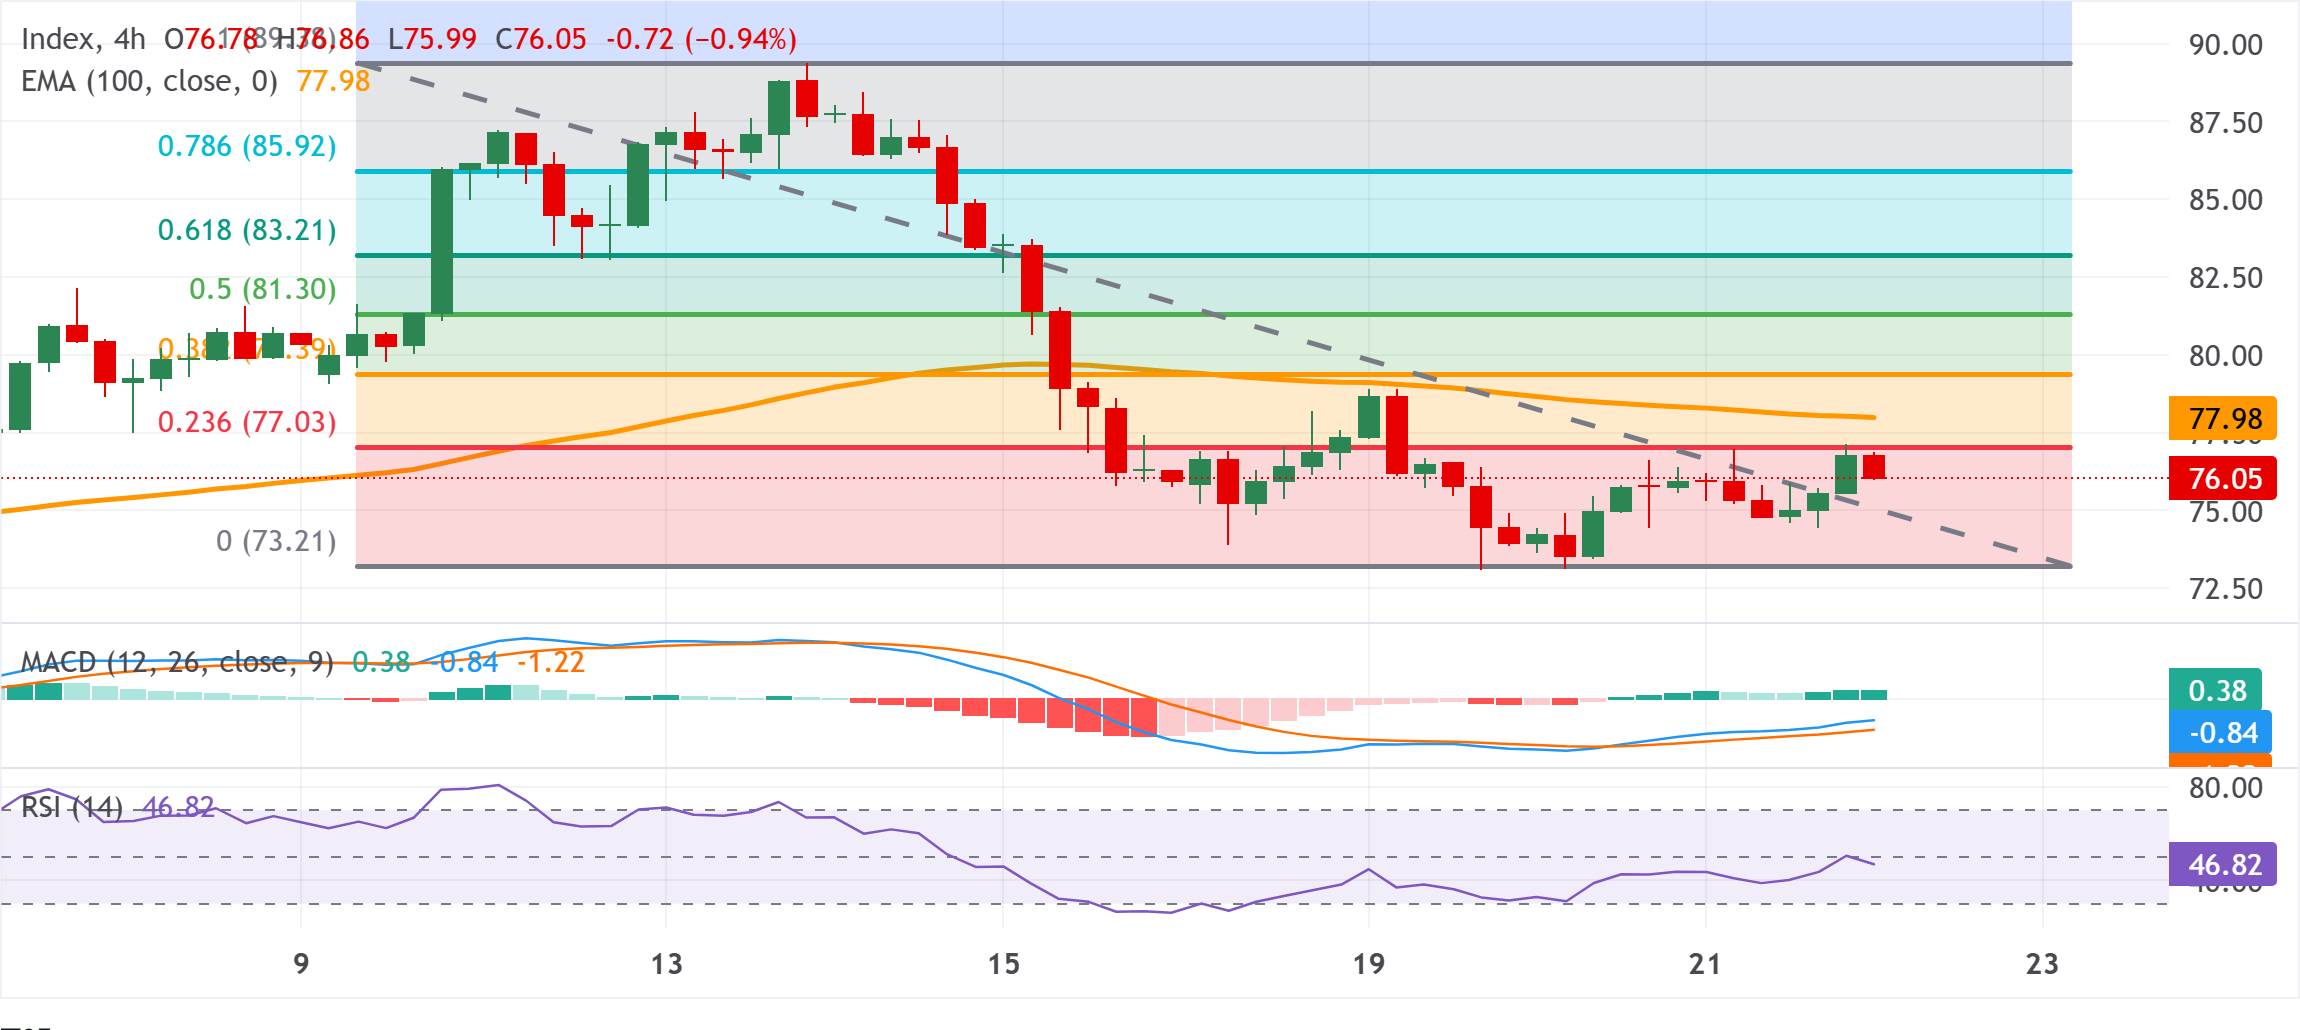
Task: Click the MACD (12, 26, close, 9) legend
Action: pos(178,662)
